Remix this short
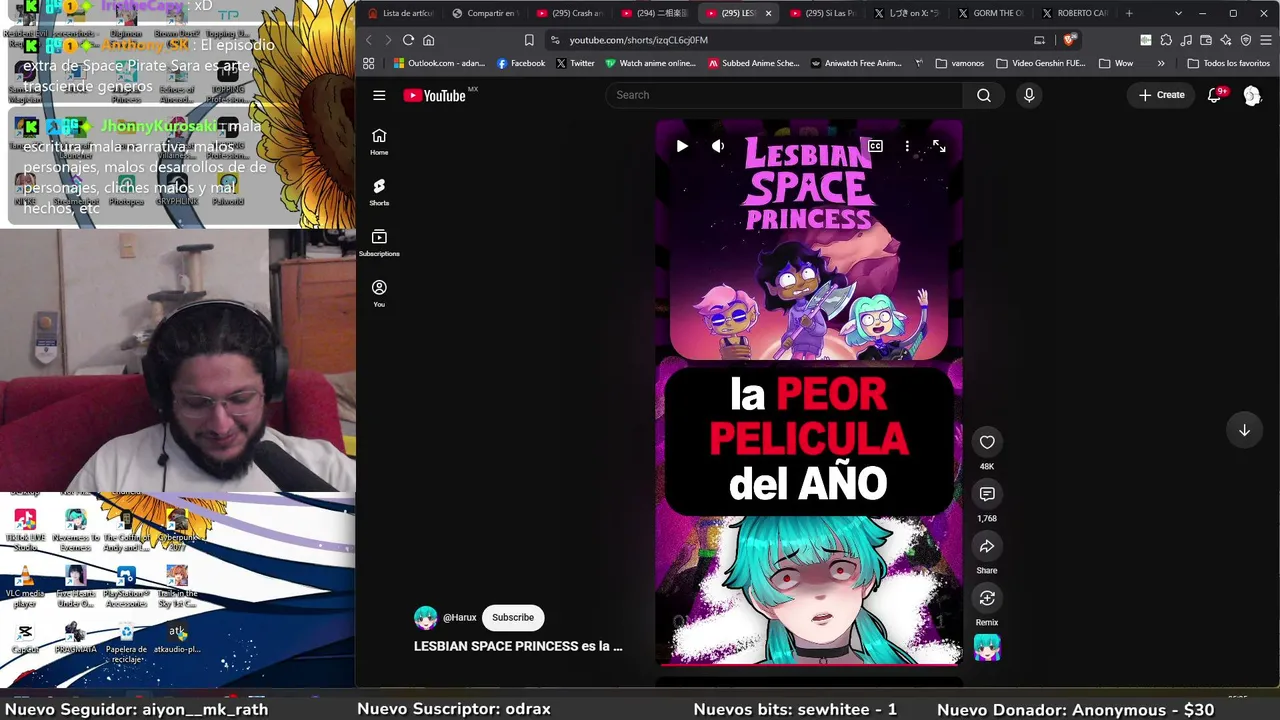Image resolution: width=1280 pixels, height=720 pixels. point(987,598)
